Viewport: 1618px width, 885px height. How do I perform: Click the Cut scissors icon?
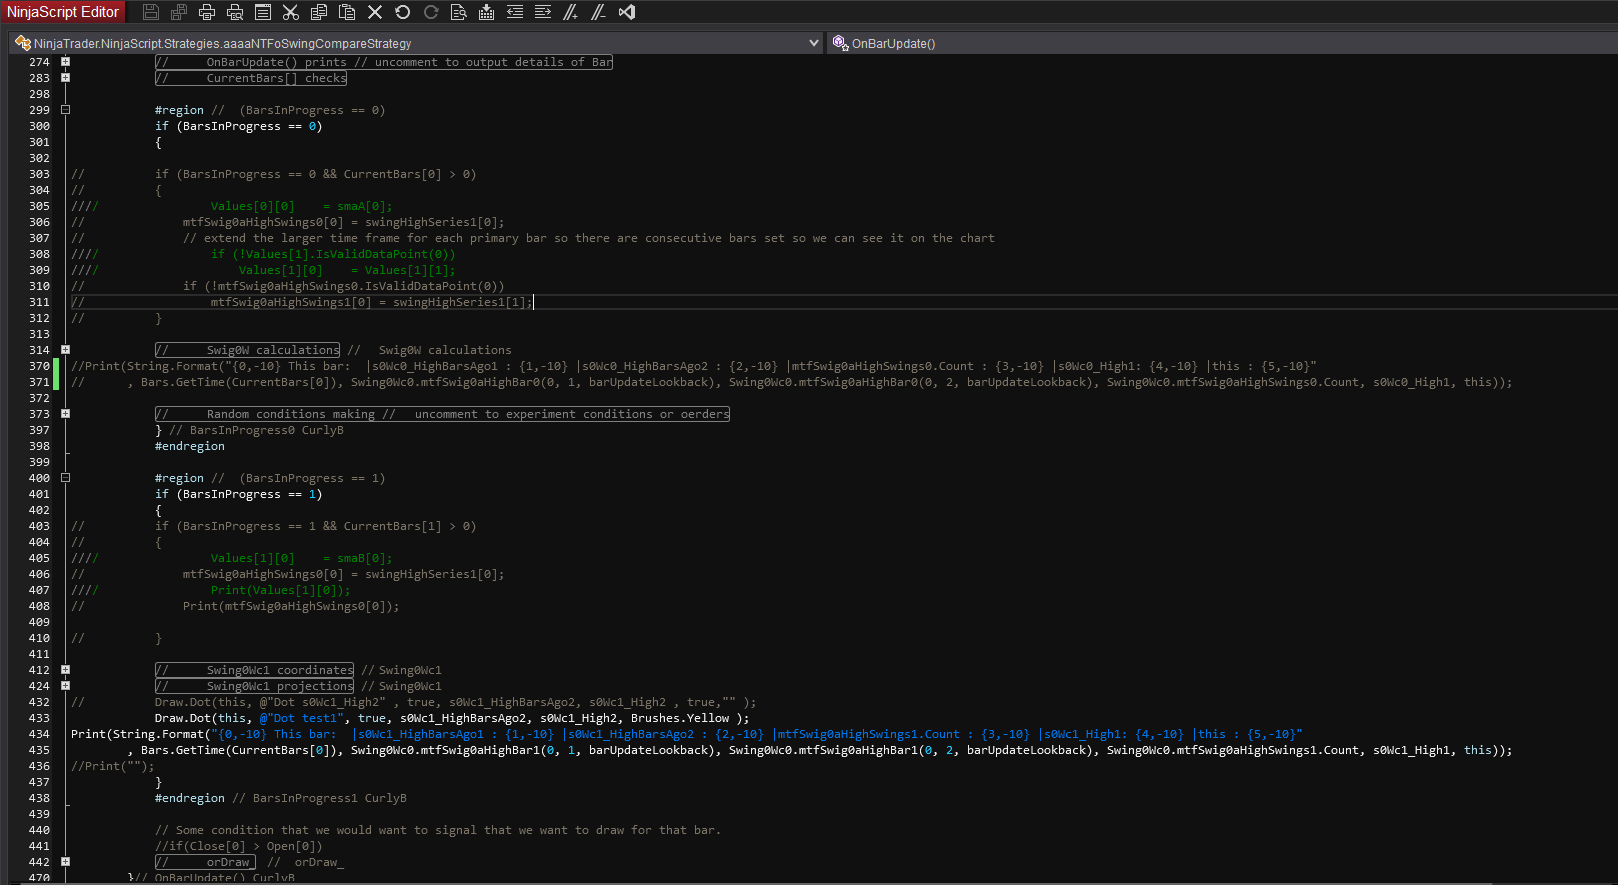click(x=291, y=12)
